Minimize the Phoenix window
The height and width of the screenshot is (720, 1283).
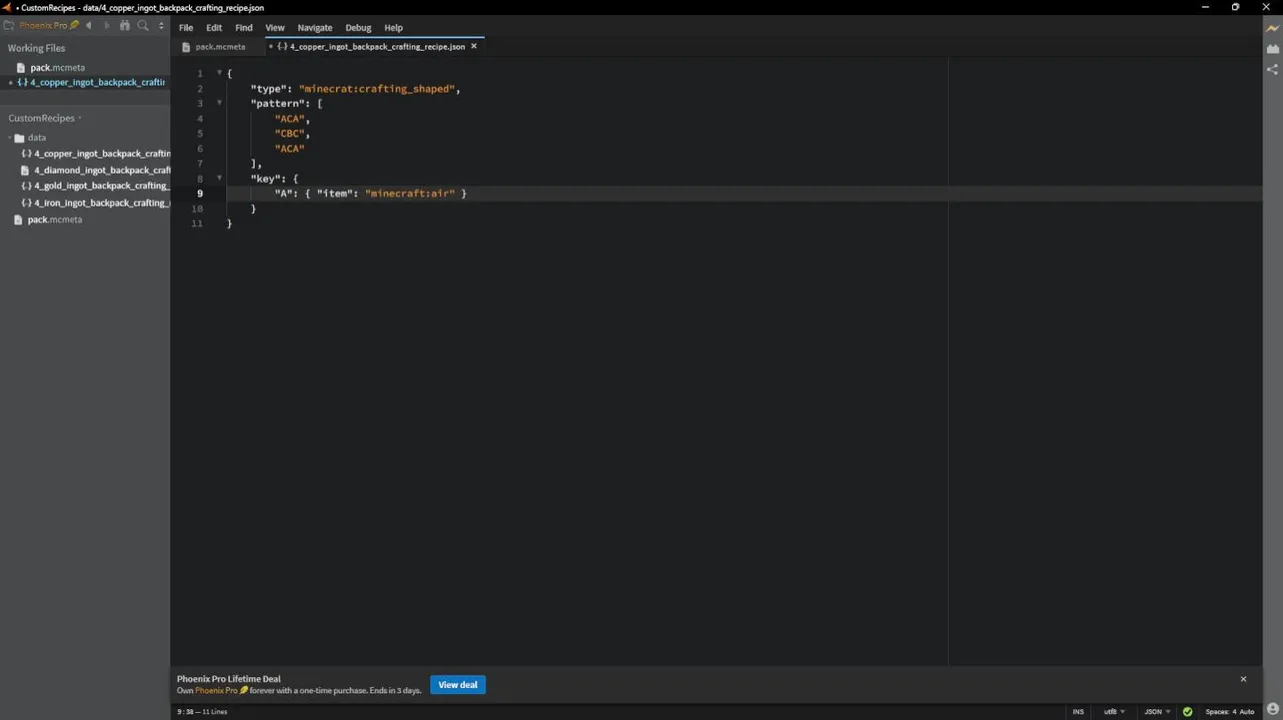coord(1206,7)
